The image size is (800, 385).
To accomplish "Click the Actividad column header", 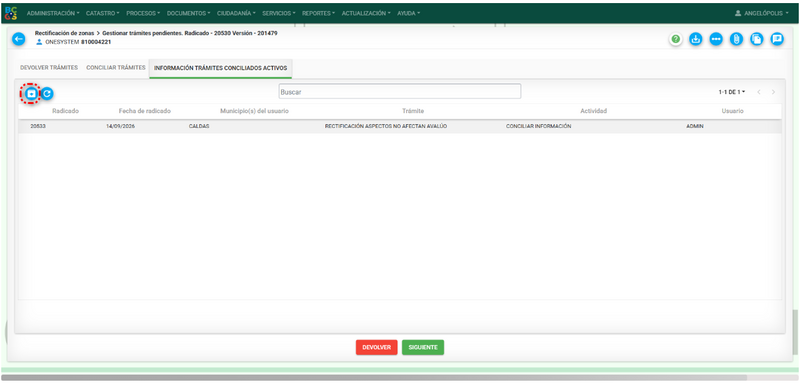I will 593,111.
